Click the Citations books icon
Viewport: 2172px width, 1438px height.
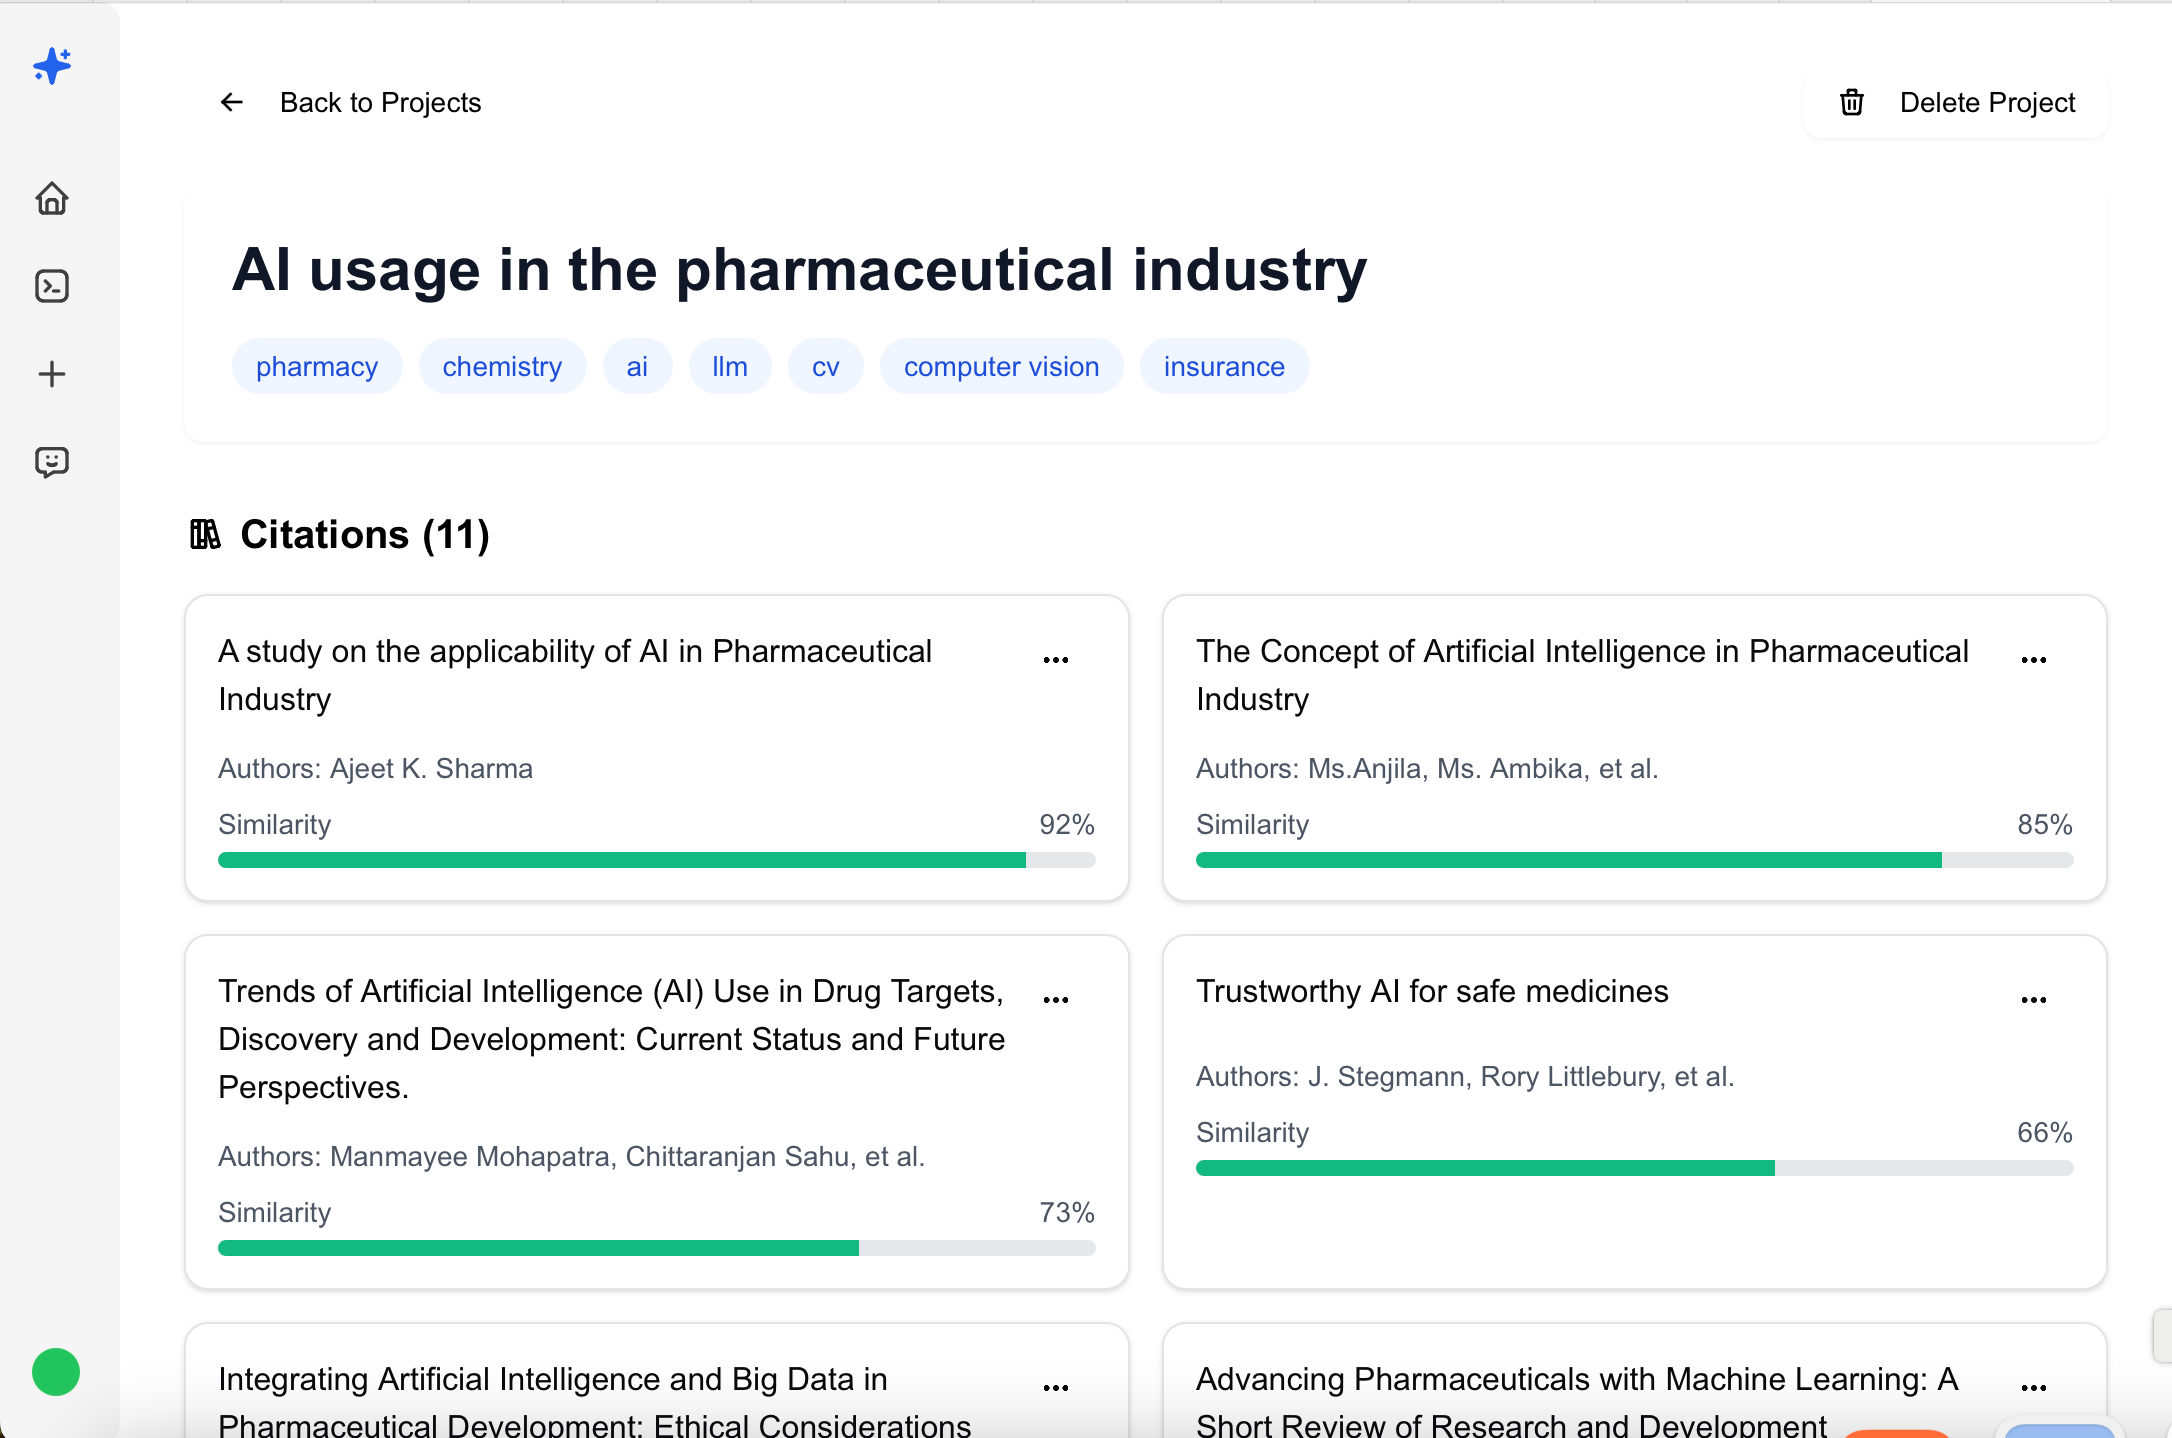click(x=205, y=535)
